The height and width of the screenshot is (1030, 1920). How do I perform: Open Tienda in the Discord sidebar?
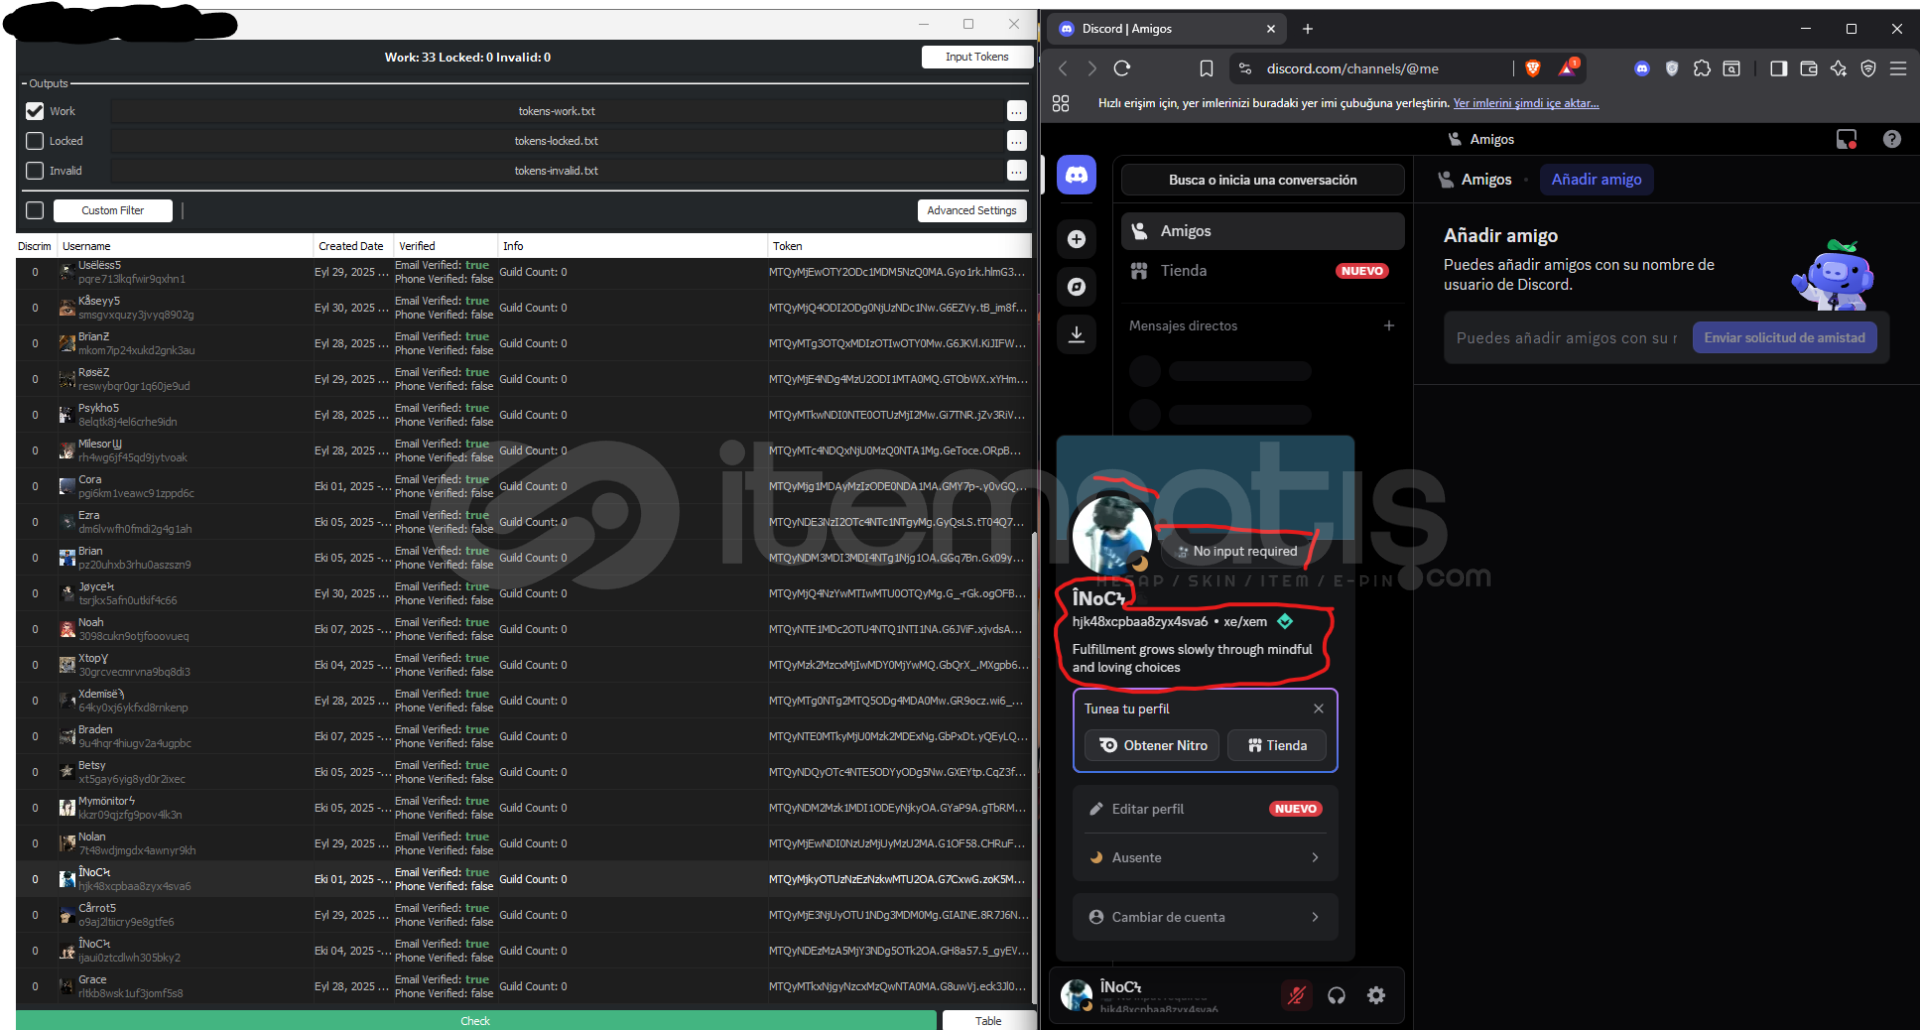(1183, 271)
